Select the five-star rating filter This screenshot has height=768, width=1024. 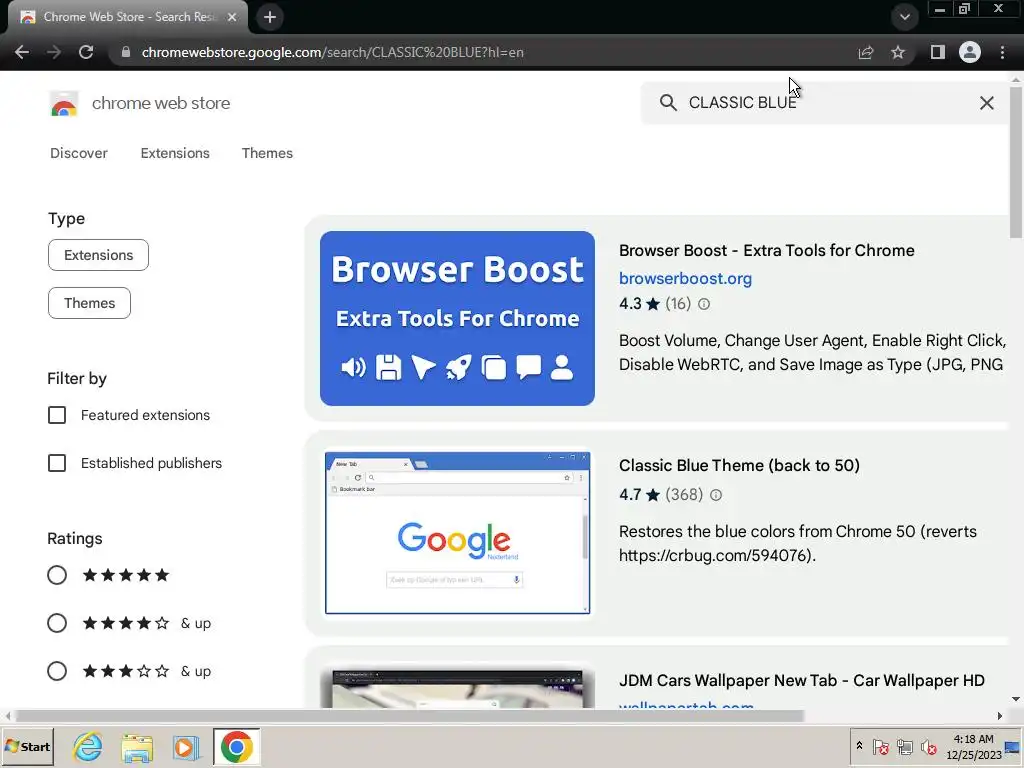click(x=57, y=575)
